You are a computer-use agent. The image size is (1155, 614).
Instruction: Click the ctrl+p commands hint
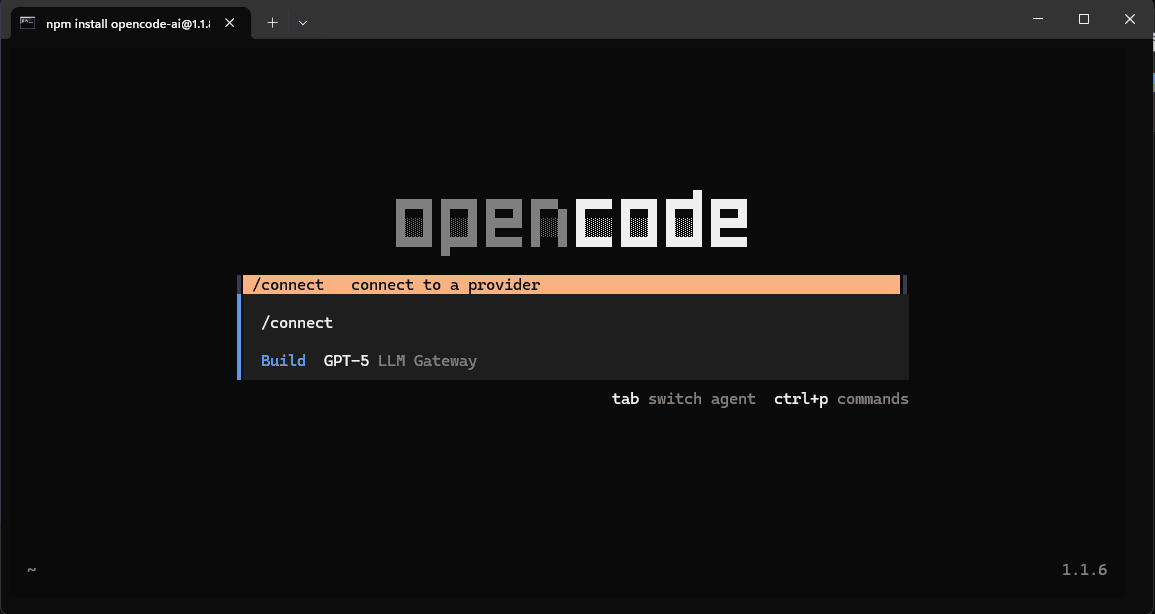click(840, 398)
